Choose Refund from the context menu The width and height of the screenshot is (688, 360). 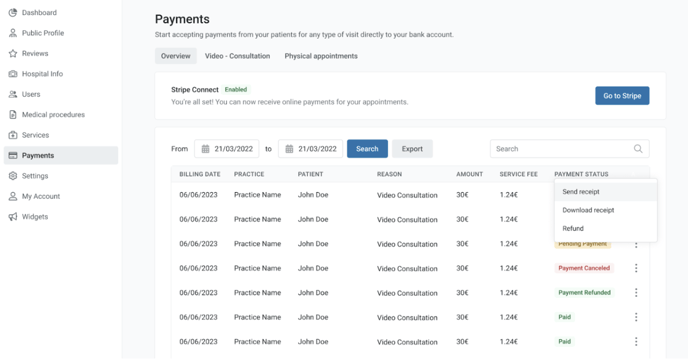(x=606, y=229)
